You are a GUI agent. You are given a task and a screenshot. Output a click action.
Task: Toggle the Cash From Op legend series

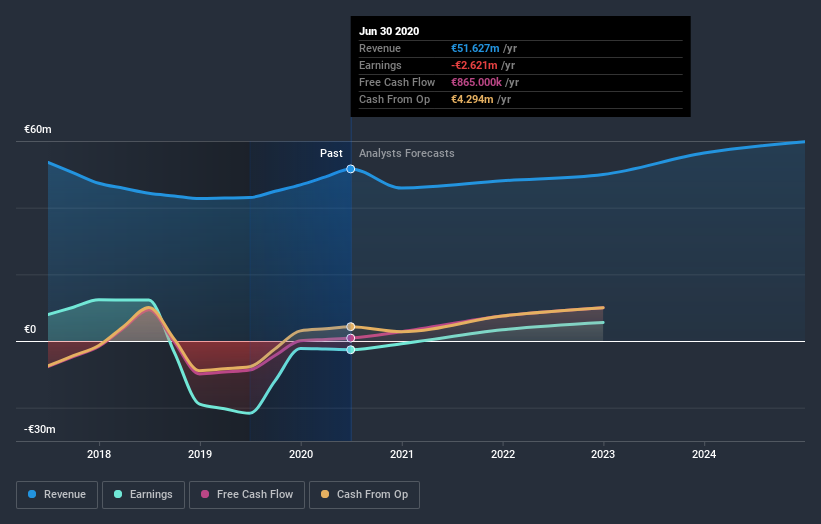[x=364, y=495]
